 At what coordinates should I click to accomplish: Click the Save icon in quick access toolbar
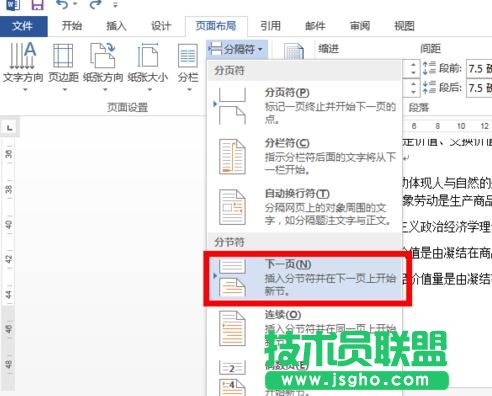tap(37, 5)
